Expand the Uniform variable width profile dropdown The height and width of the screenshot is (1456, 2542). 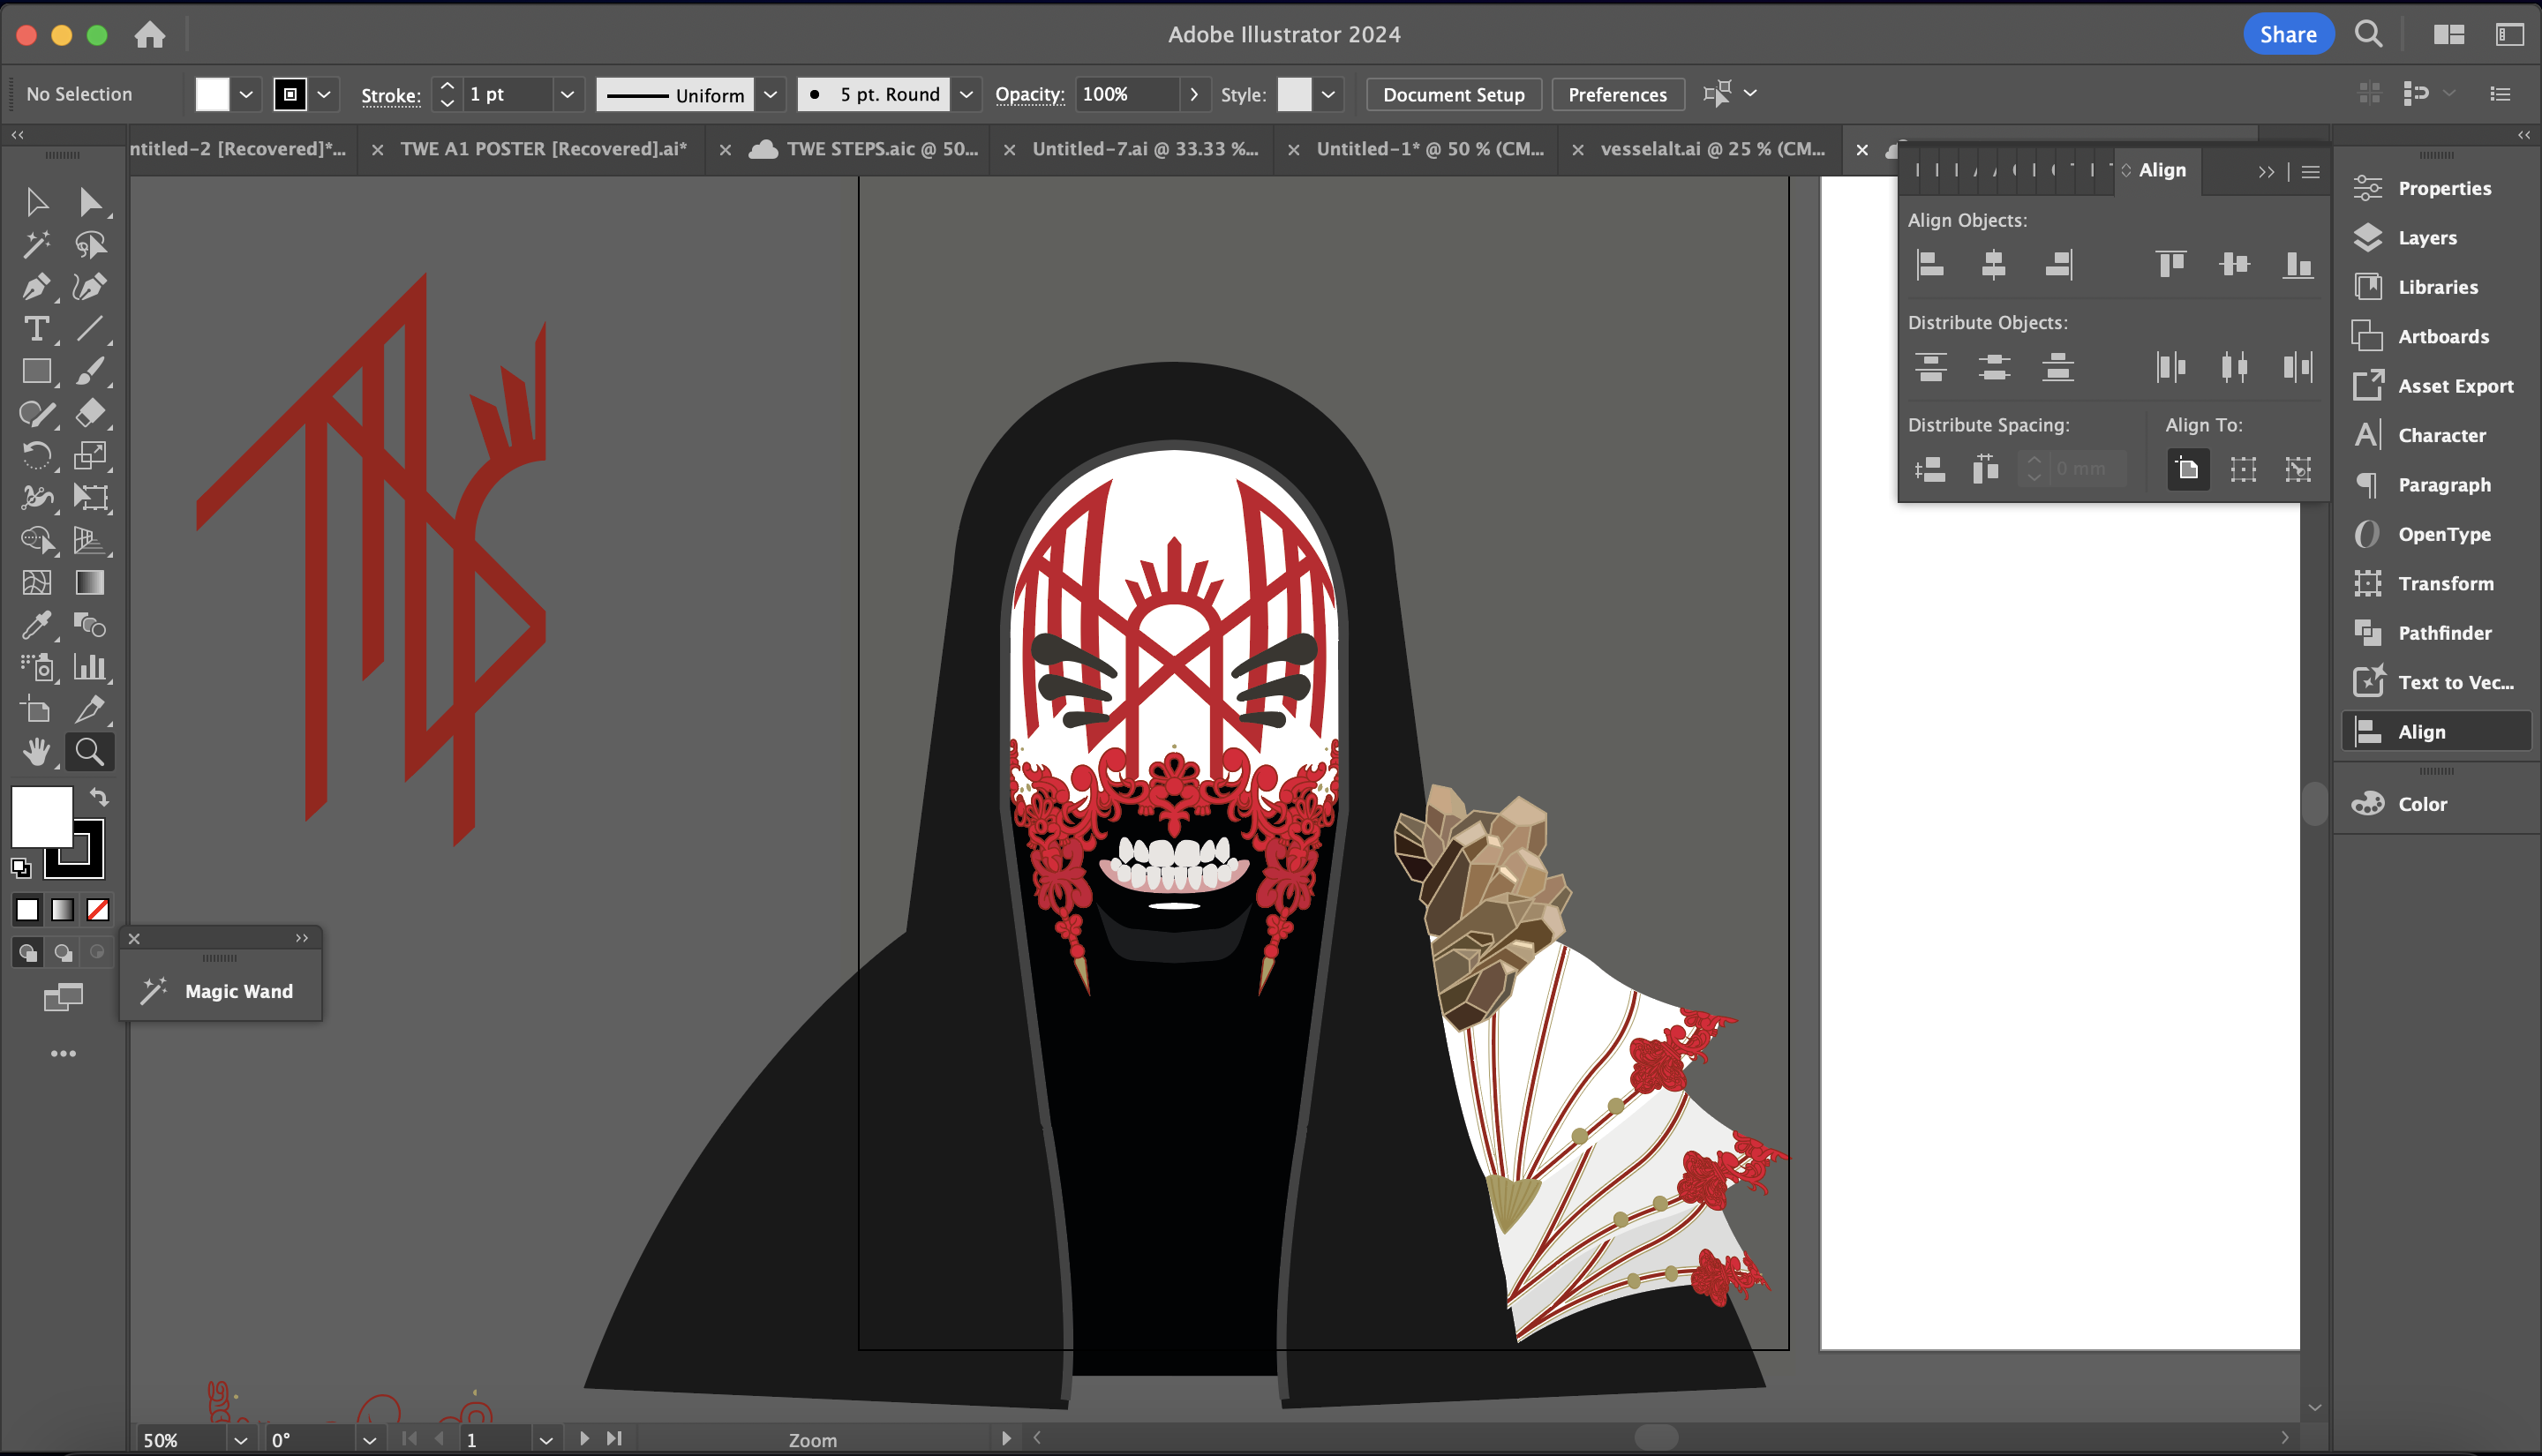pos(770,94)
